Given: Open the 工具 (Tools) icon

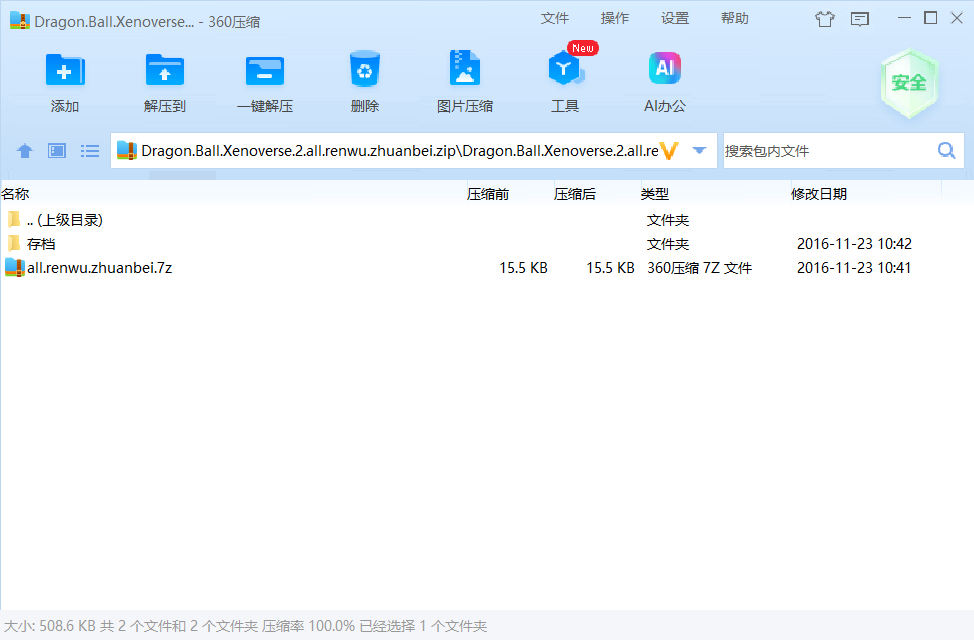Looking at the screenshot, I should (565, 69).
